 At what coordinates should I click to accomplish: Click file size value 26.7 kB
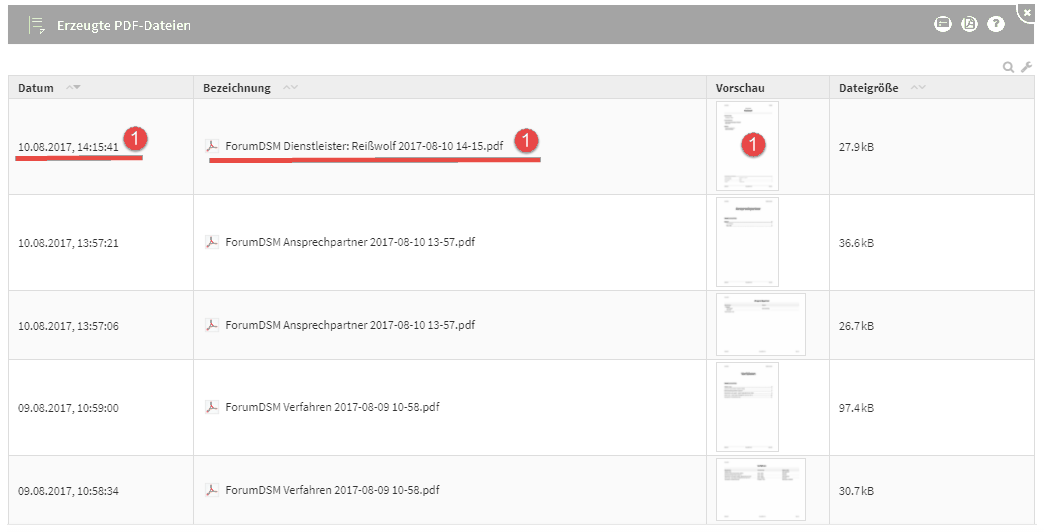[x=856, y=326]
